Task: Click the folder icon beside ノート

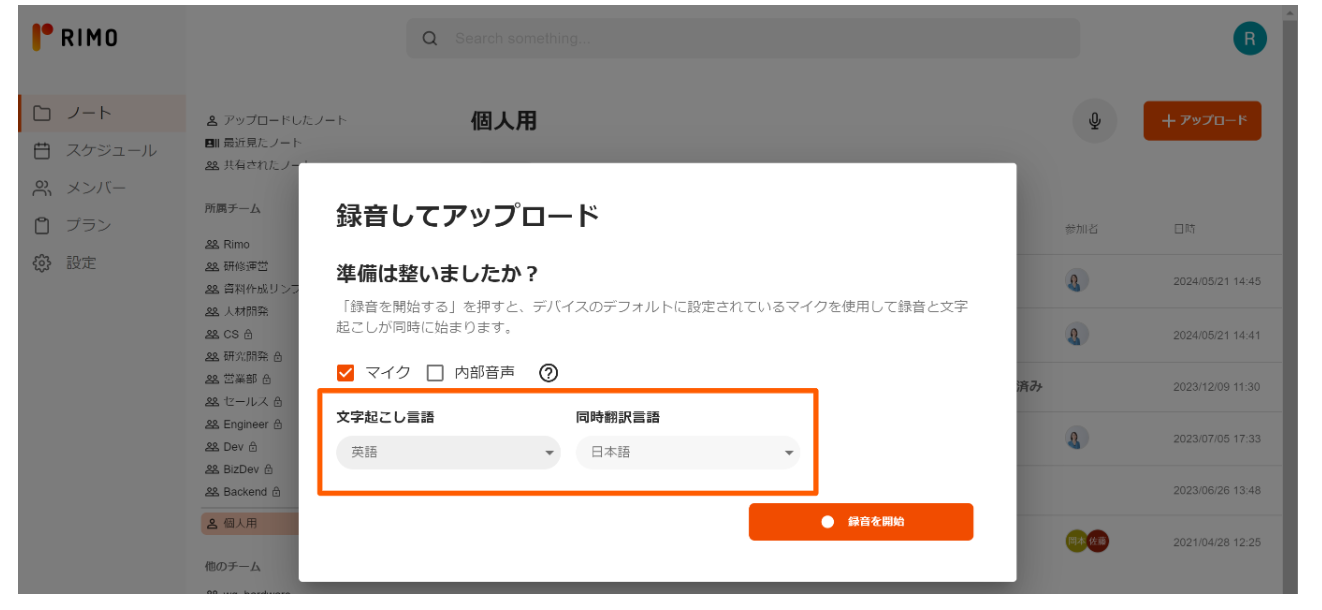Action: pos(41,113)
